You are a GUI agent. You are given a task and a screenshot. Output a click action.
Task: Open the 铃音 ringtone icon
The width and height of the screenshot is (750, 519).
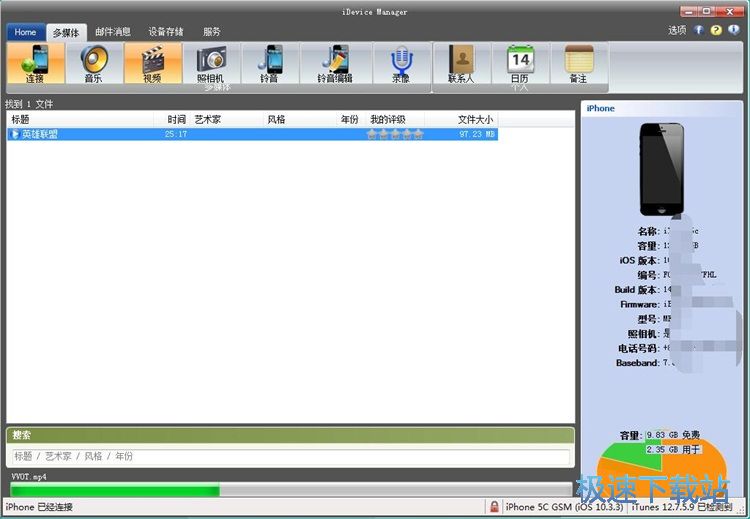click(x=270, y=64)
